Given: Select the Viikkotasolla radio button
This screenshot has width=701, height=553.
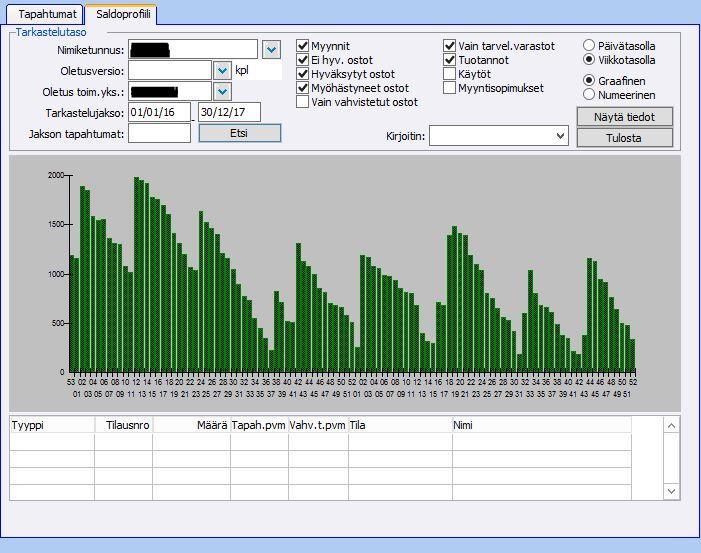Looking at the screenshot, I should pos(589,59).
